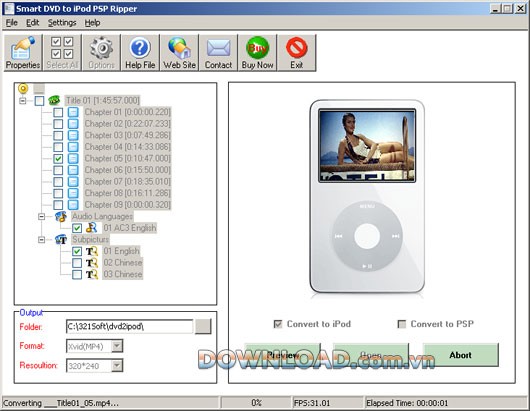Image resolution: width=530 pixels, height=411 pixels.
Task: Click the Subpicture node icon
Action: click(x=61, y=240)
